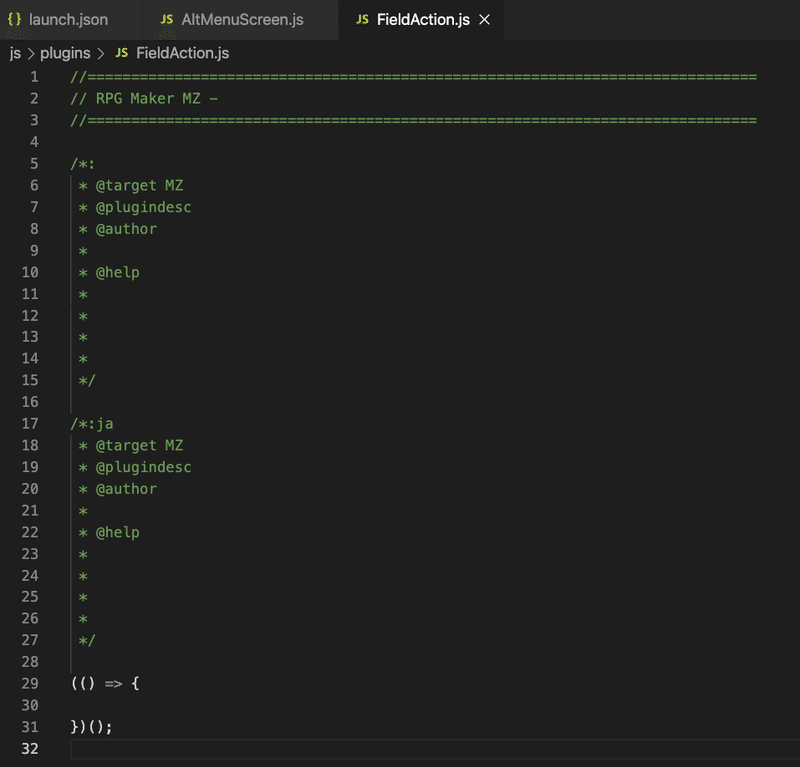
Task: Click the JS icon on AltMenuScreen.js tab
Action: 166,20
